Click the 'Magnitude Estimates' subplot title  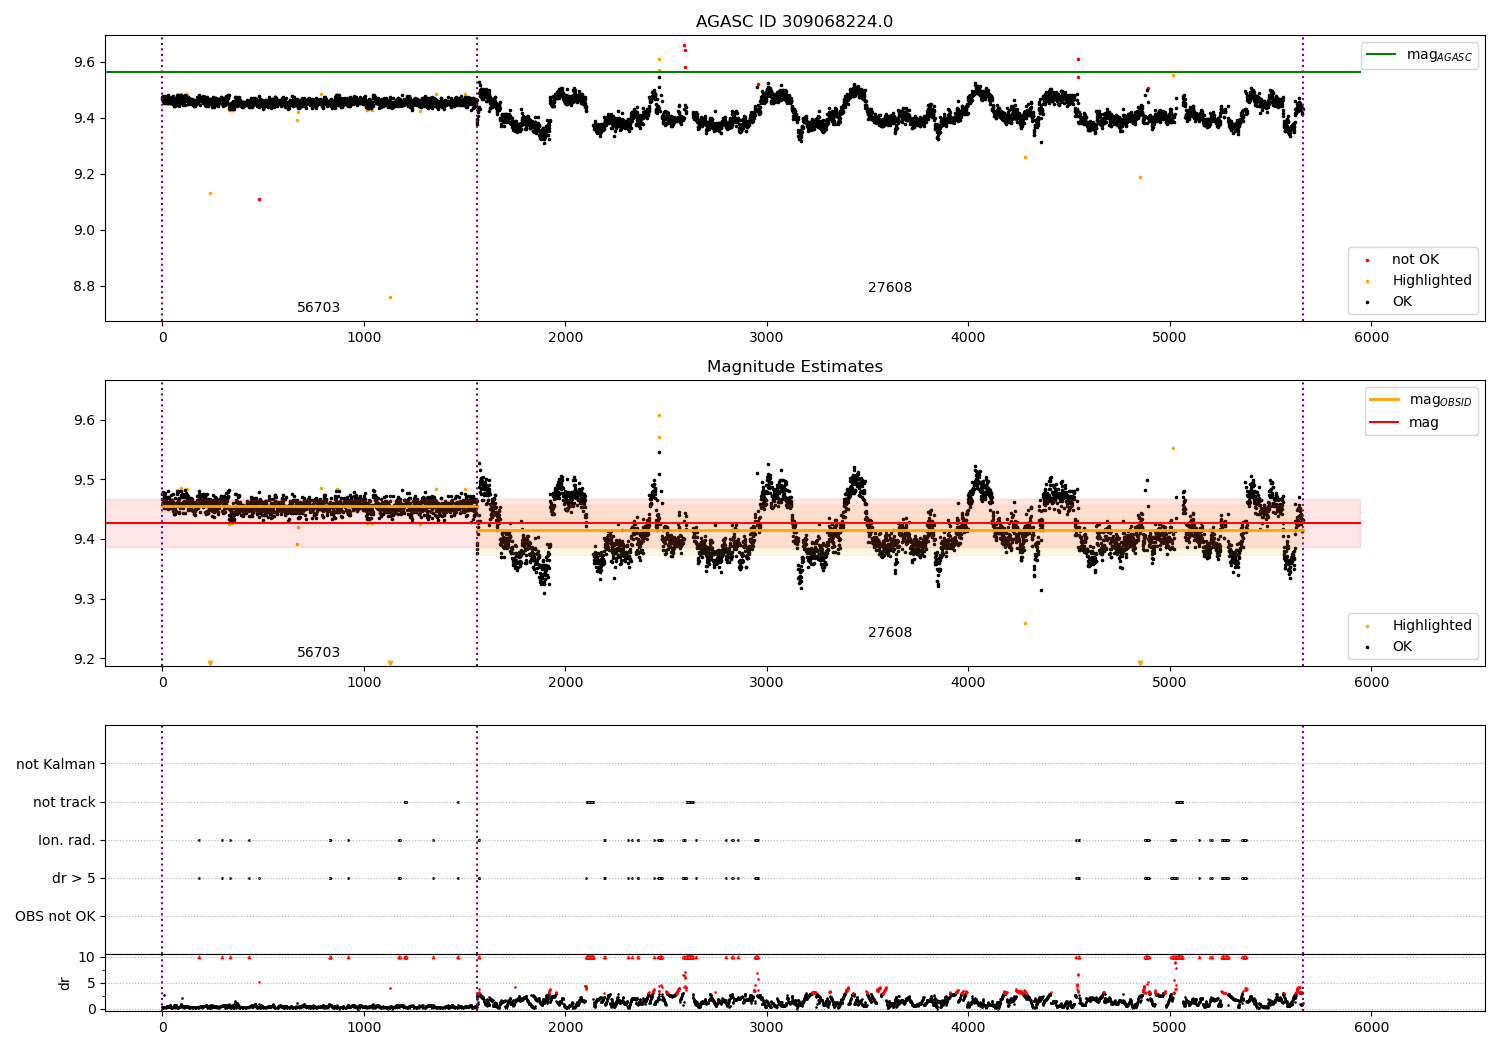794,367
